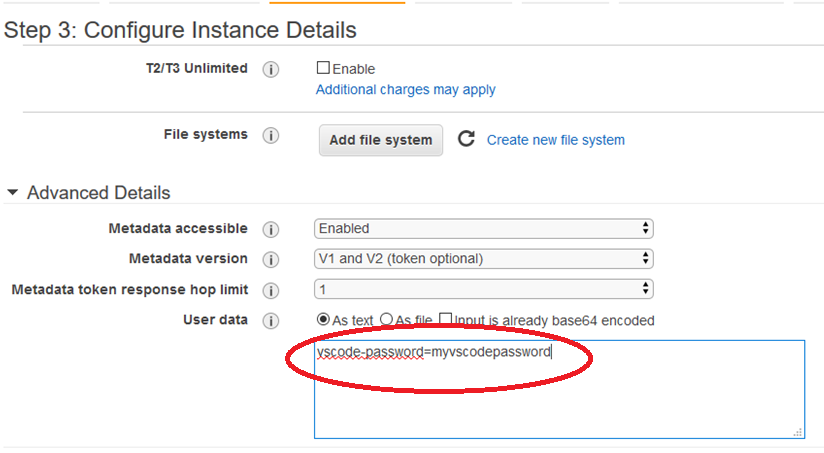Click info icon for Metadata version
This screenshot has height=453, width=824.
click(x=270, y=259)
